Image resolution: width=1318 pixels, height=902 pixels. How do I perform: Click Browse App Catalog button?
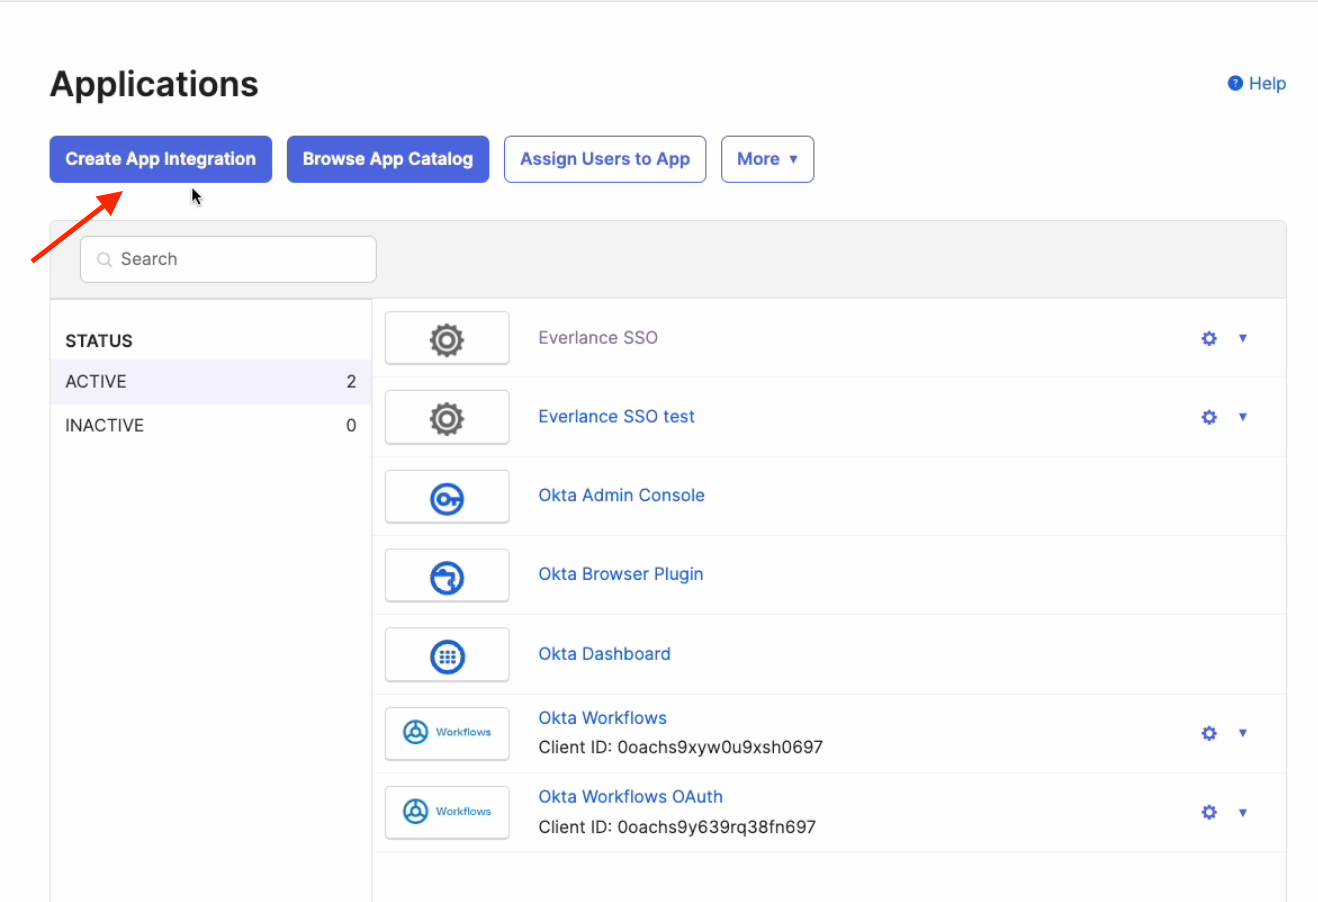pos(388,159)
